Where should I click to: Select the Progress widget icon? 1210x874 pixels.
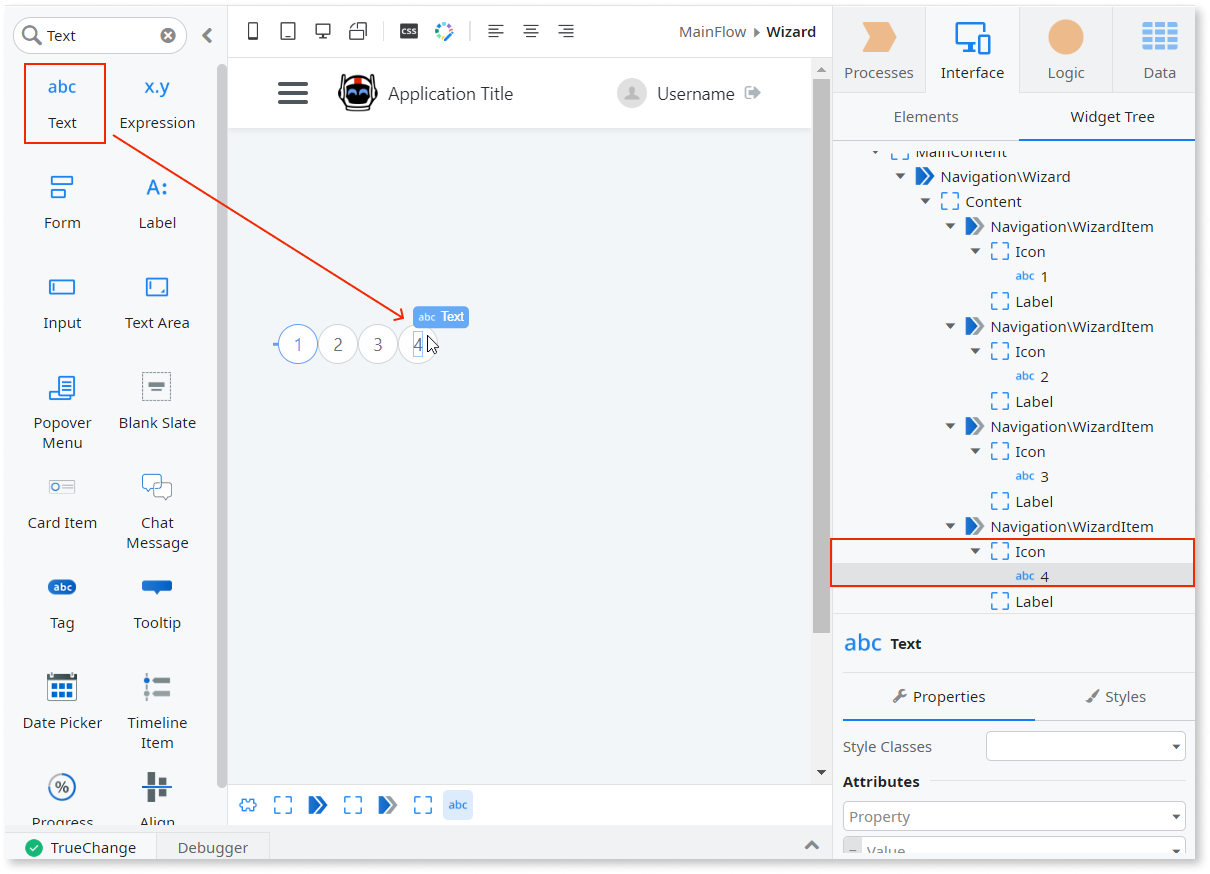point(62,787)
